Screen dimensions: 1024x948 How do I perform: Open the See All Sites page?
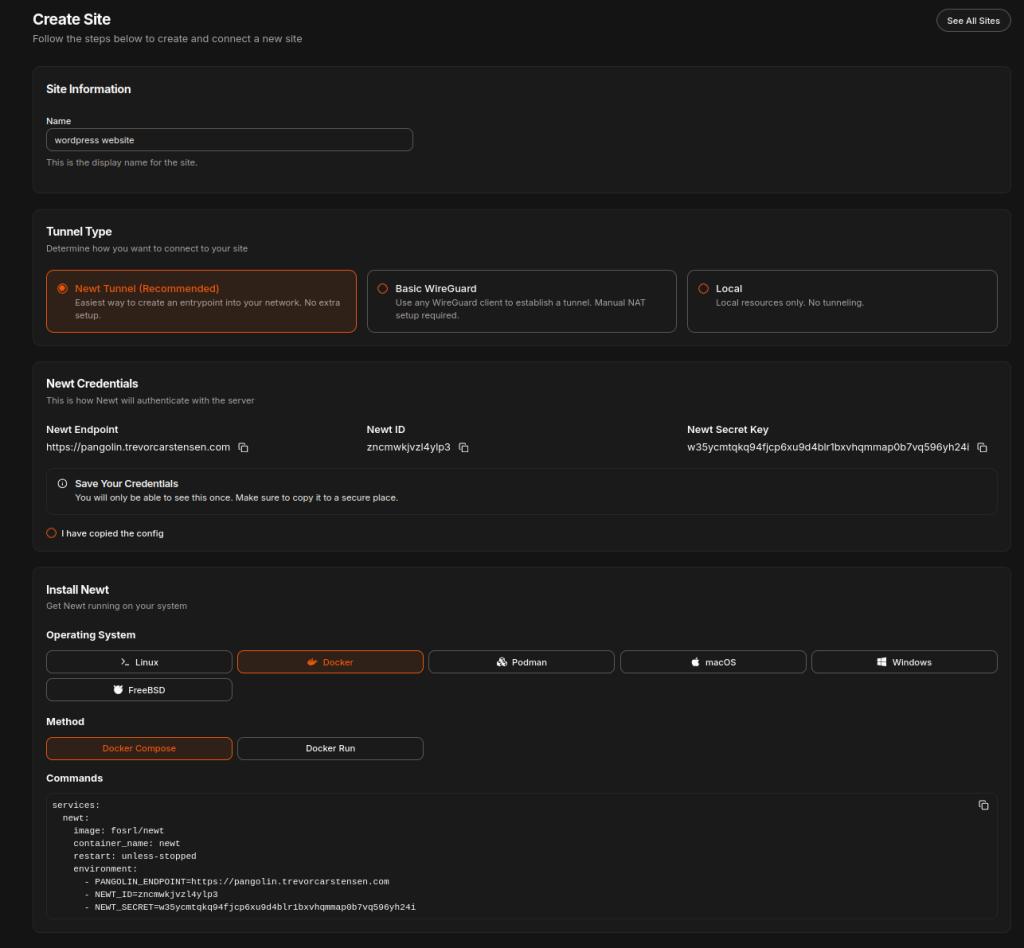point(973,21)
